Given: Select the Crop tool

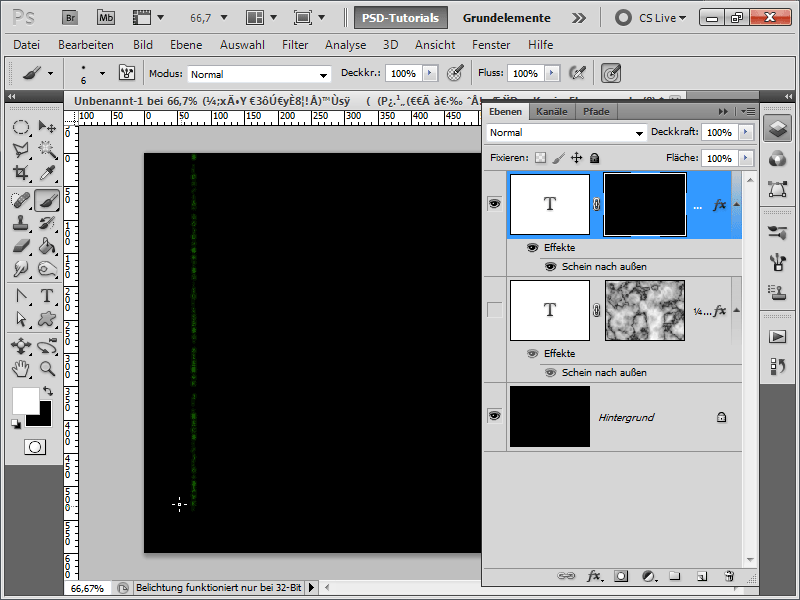Looking at the screenshot, I should point(21,172).
